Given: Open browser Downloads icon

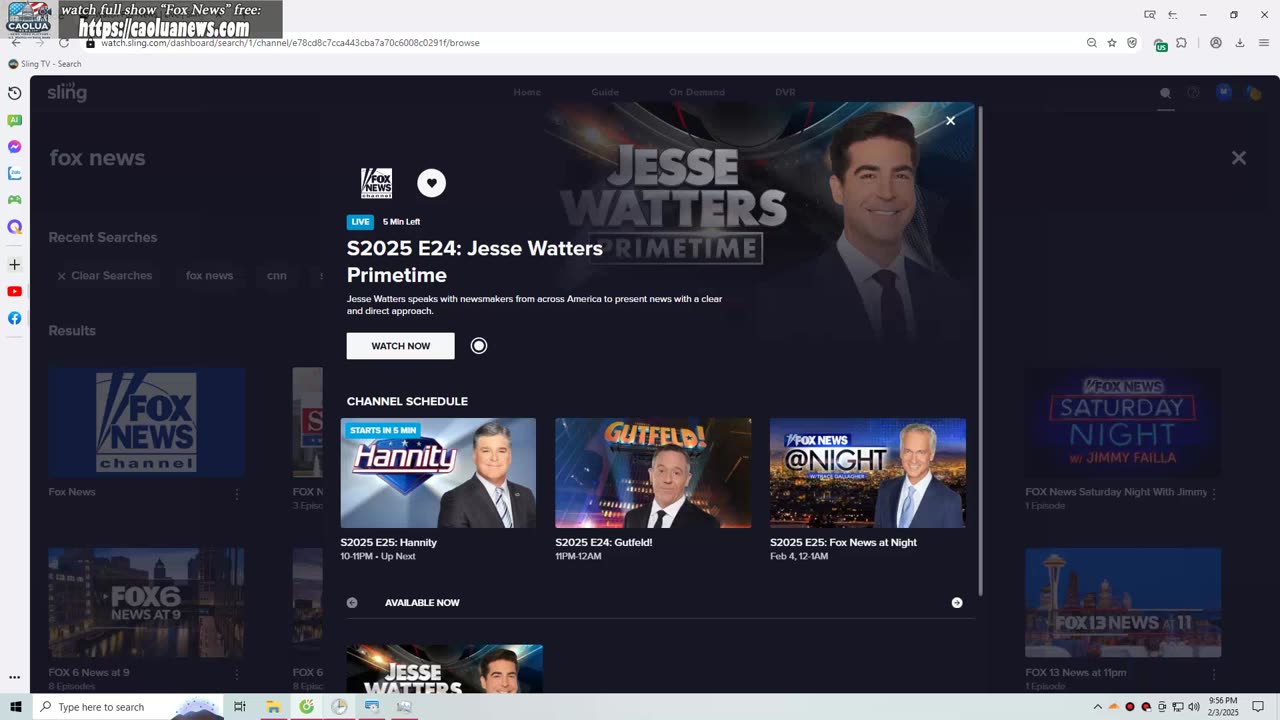Looking at the screenshot, I should 1240,43.
